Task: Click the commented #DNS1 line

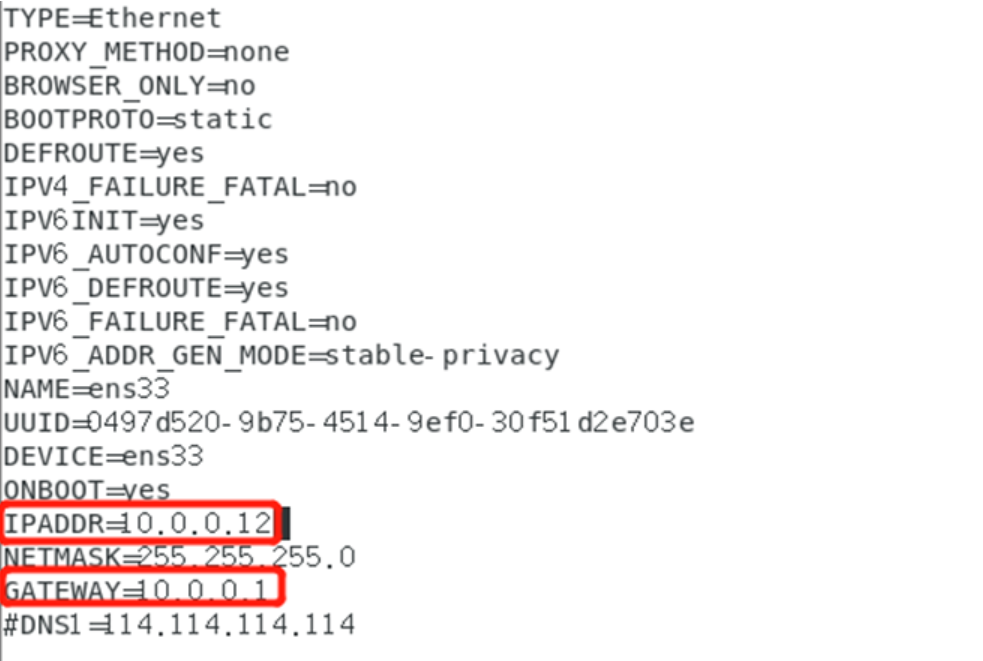Action: click(x=179, y=625)
